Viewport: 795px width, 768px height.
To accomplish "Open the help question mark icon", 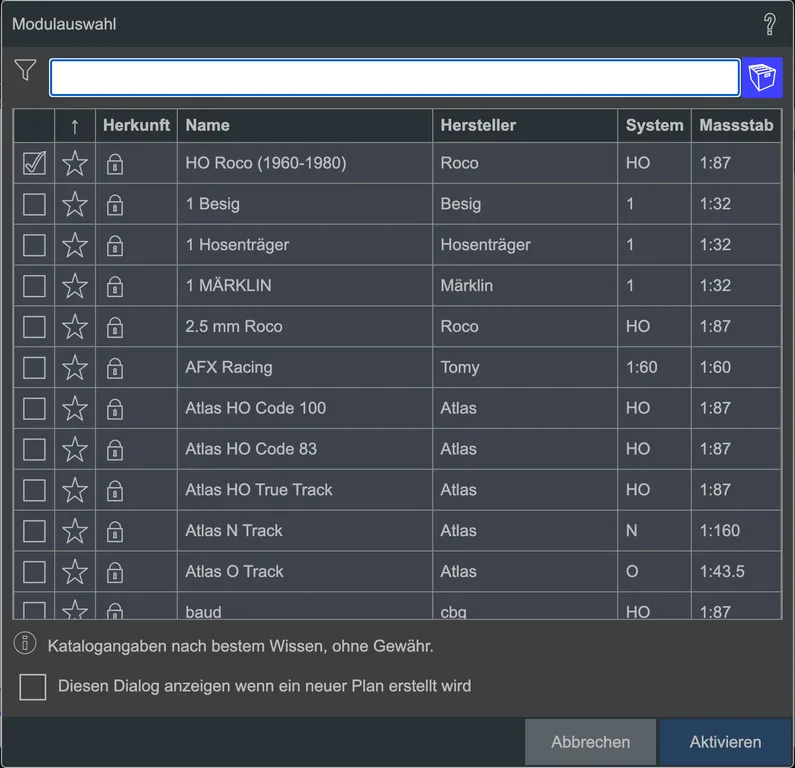I will pos(769,24).
